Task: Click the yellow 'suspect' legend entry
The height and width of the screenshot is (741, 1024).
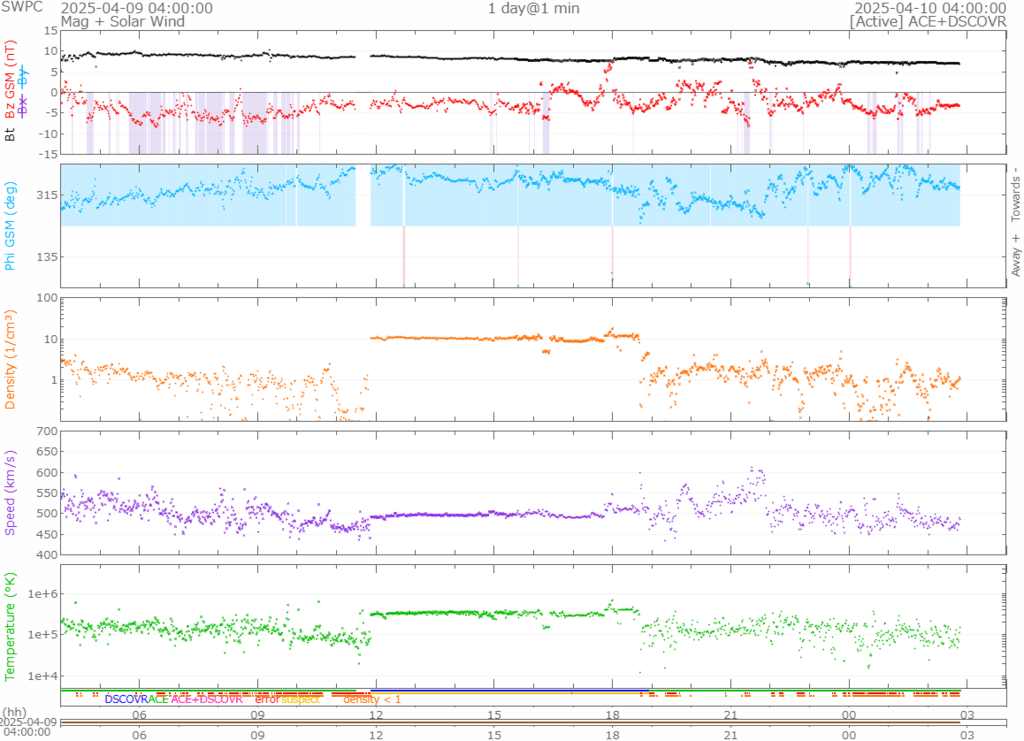Action: pos(301,700)
